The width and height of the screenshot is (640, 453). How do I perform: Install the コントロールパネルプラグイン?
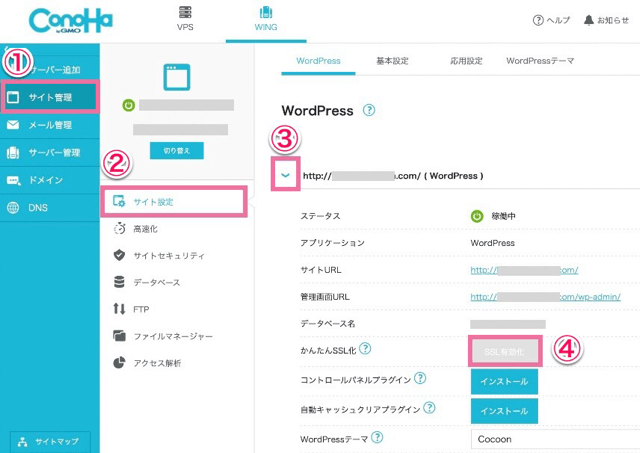pyautogui.click(x=504, y=382)
